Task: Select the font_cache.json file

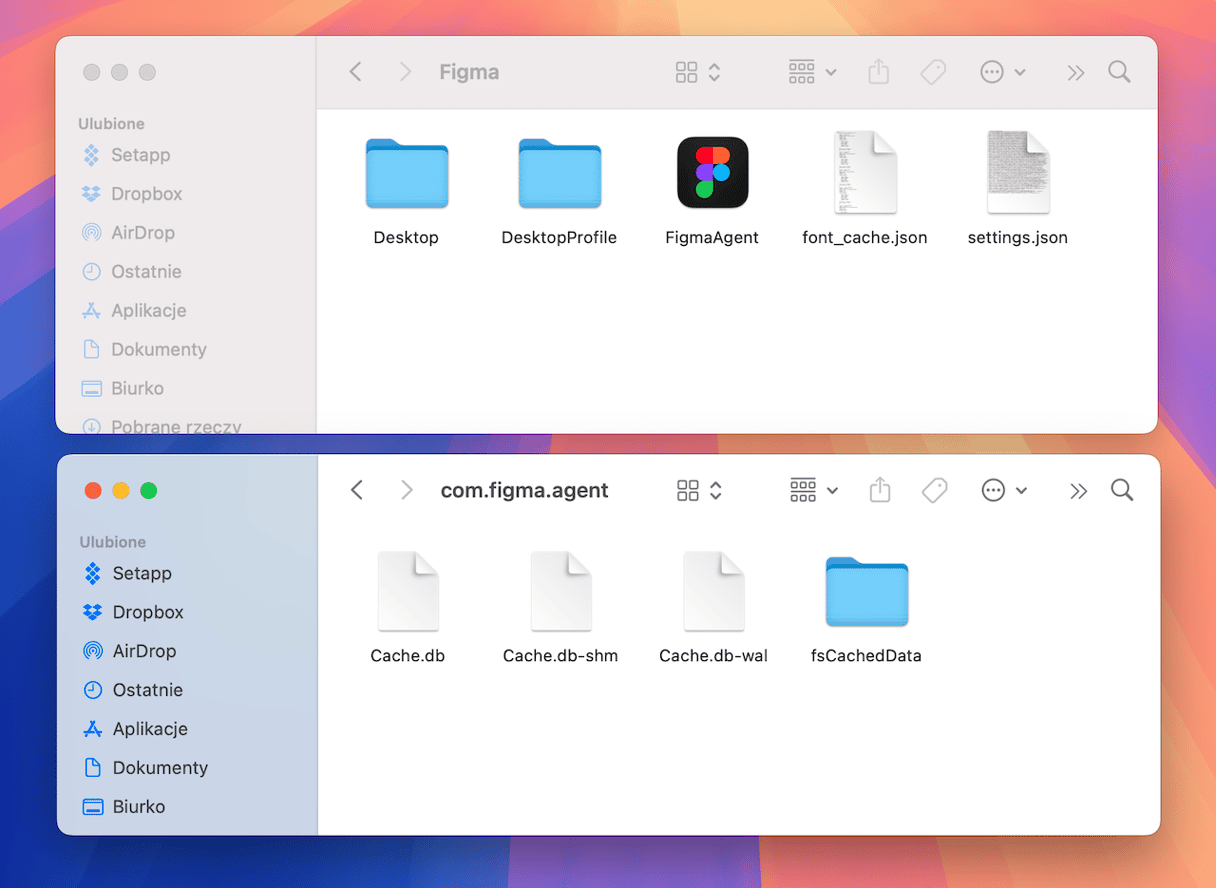Action: coord(865,173)
